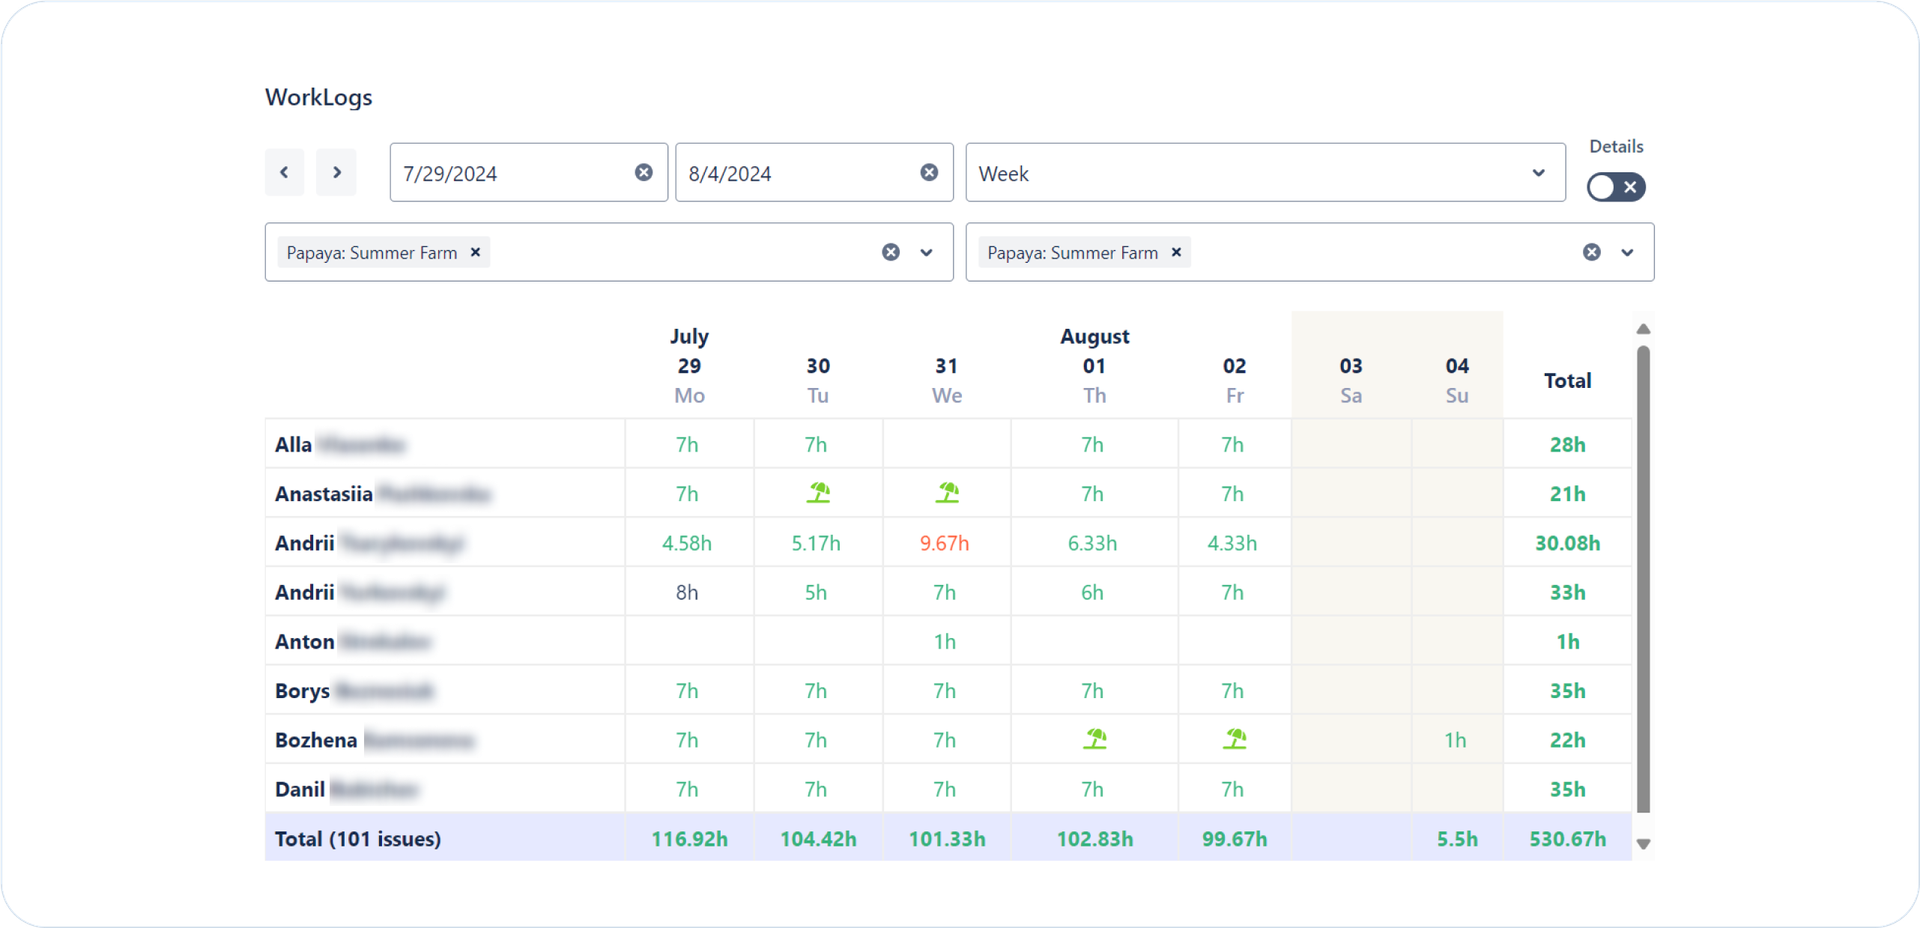This screenshot has height=928, width=1920.
Task: Click Tuesday total 104.42h
Action: (819, 839)
